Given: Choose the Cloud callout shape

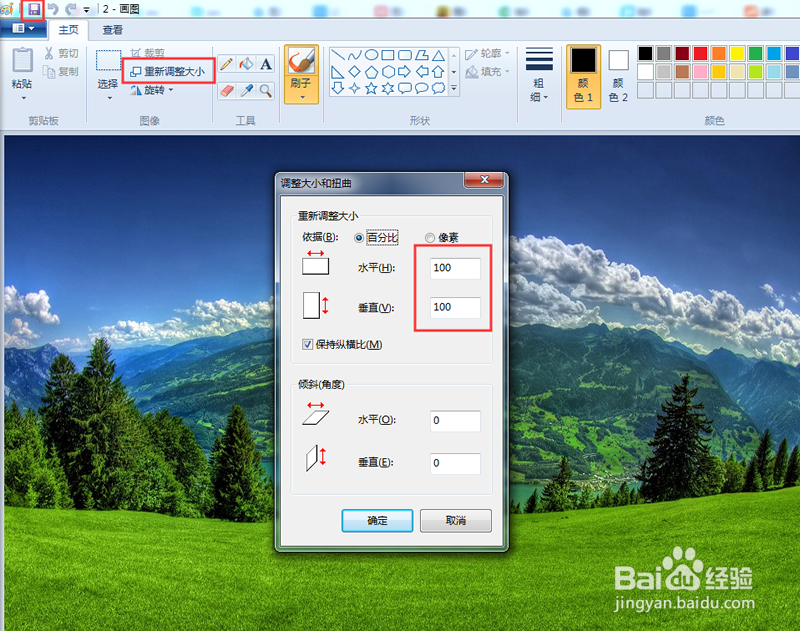Looking at the screenshot, I should (x=438, y=89).
